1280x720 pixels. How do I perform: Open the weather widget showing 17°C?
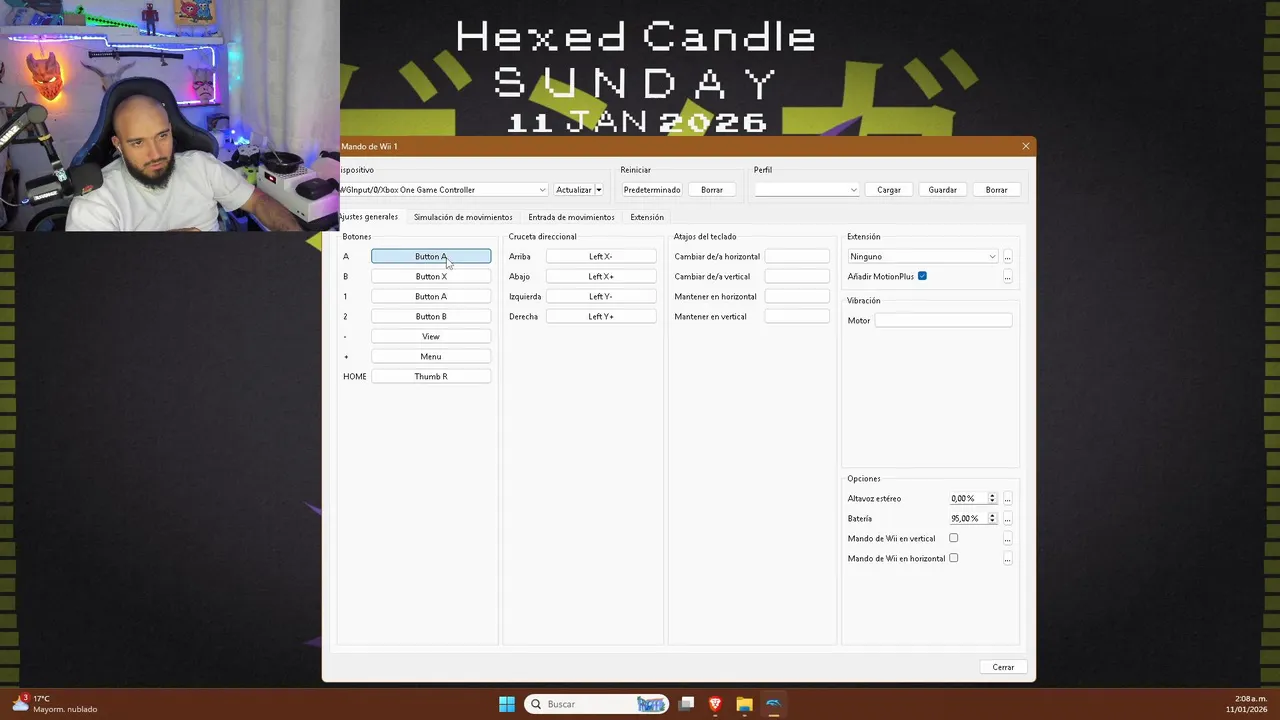(55, 704)
